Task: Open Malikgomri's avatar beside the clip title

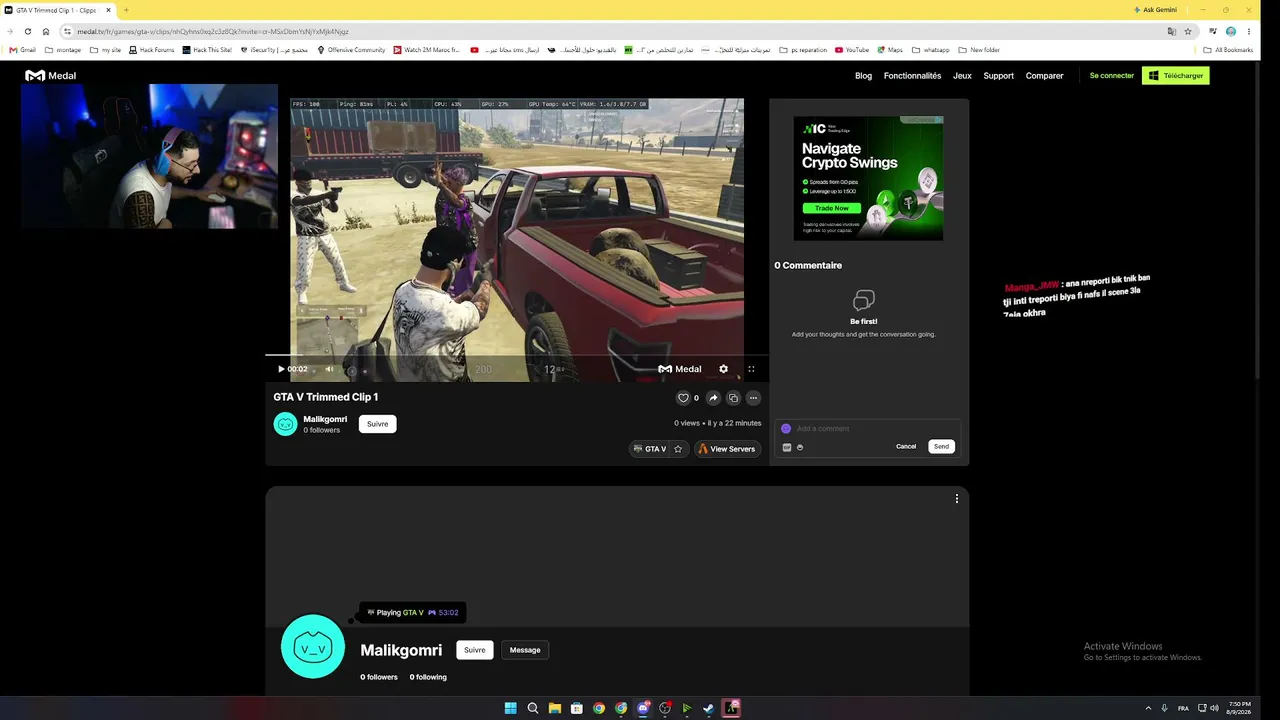Action: 286,424
